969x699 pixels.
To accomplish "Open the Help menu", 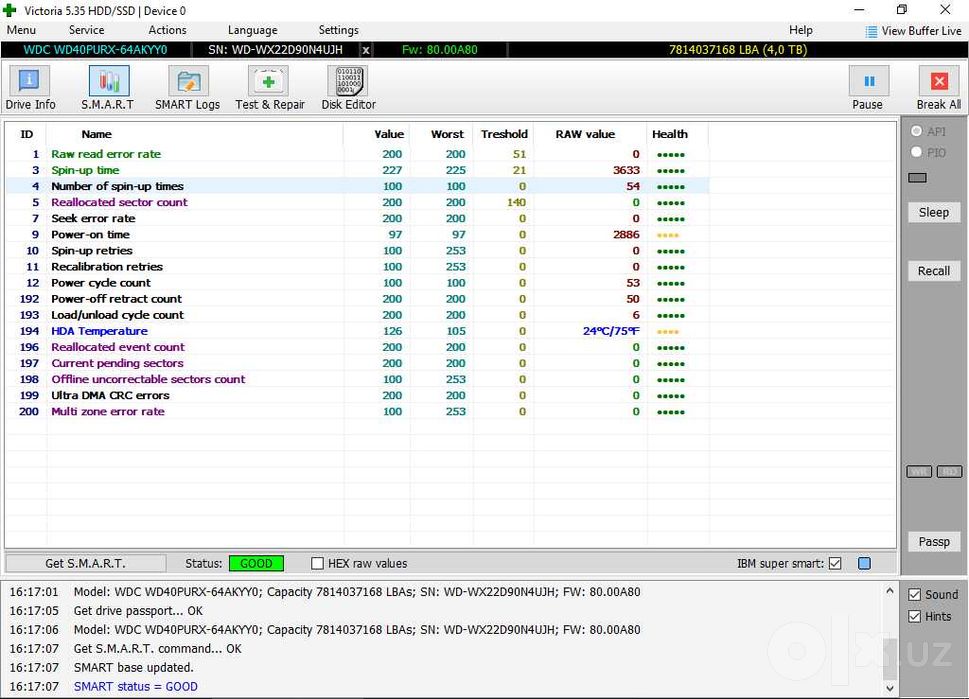I will click(801, 30).
